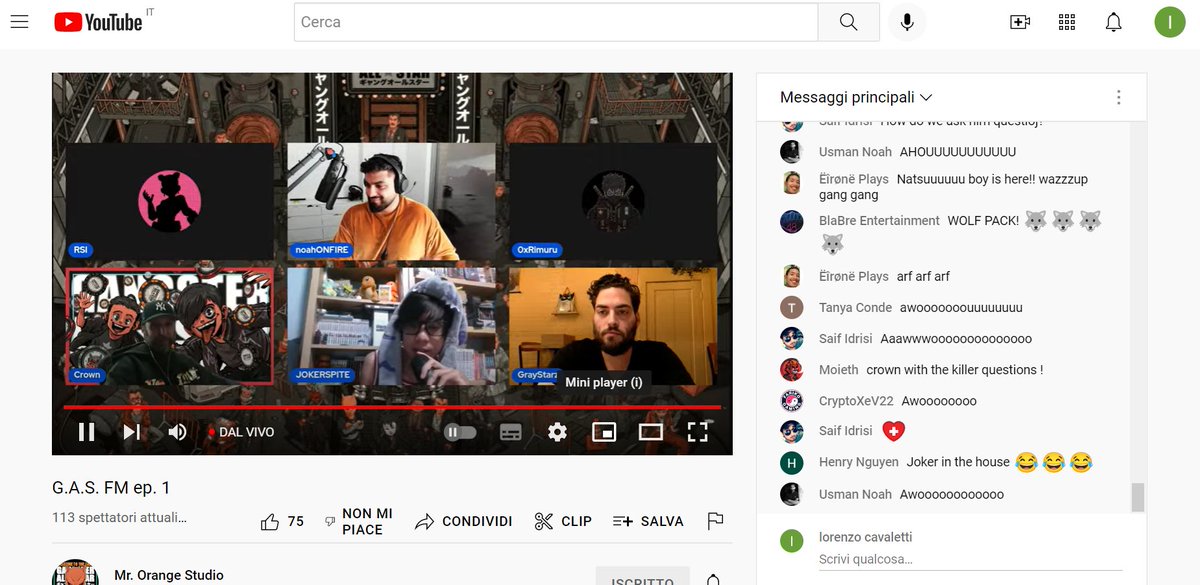The image size is (1200, 585).
Task: Pause the live video
Action: pos(87,432)
